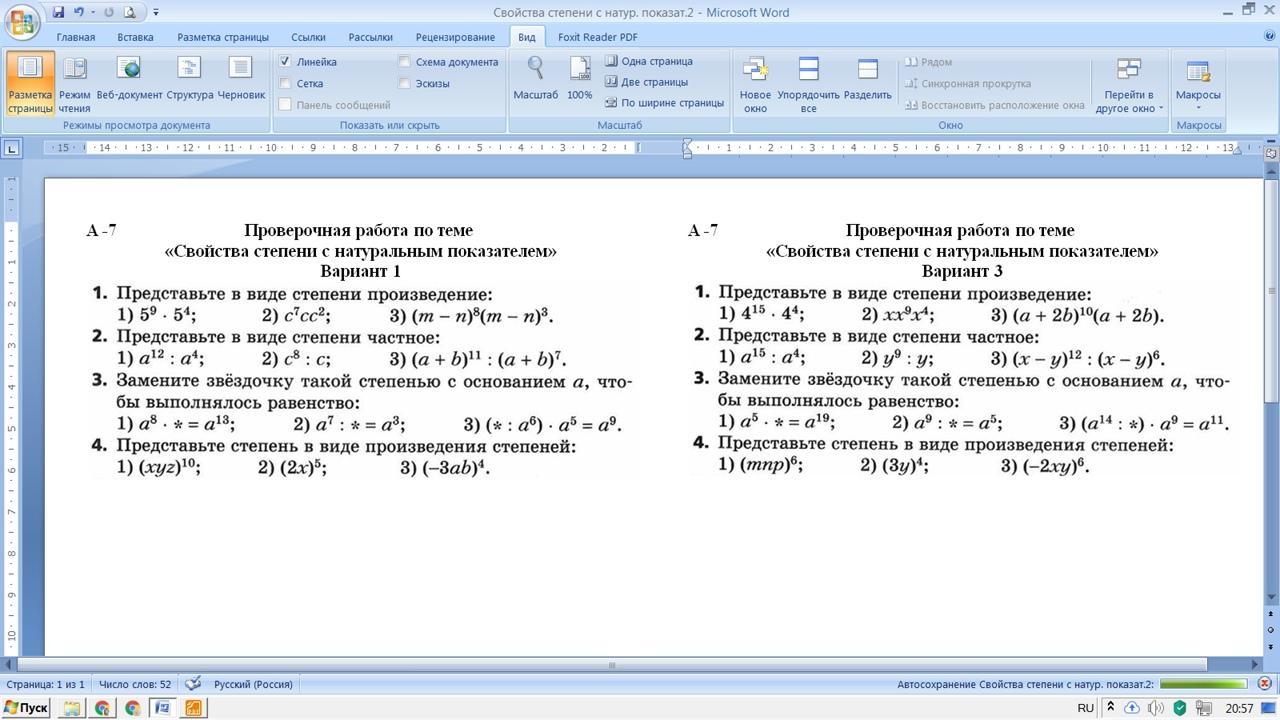
Task: Choose По ширине страницы zoom
Action: point(664,103)
